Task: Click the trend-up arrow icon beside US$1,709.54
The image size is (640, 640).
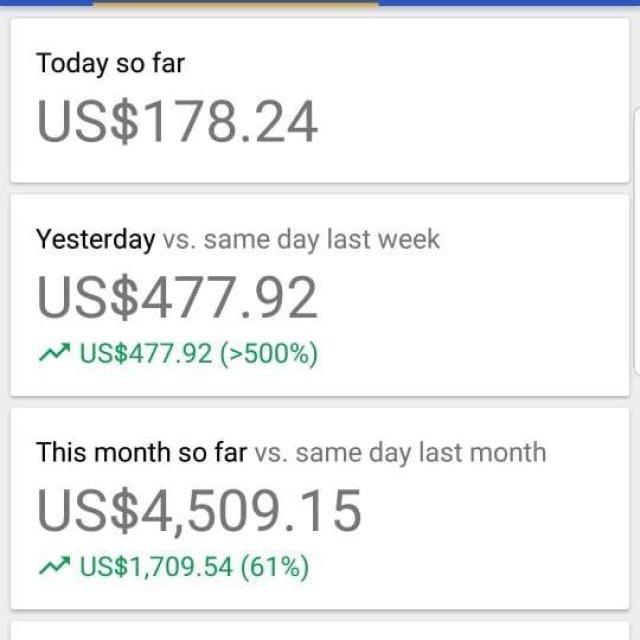Action: click(54, 566)
